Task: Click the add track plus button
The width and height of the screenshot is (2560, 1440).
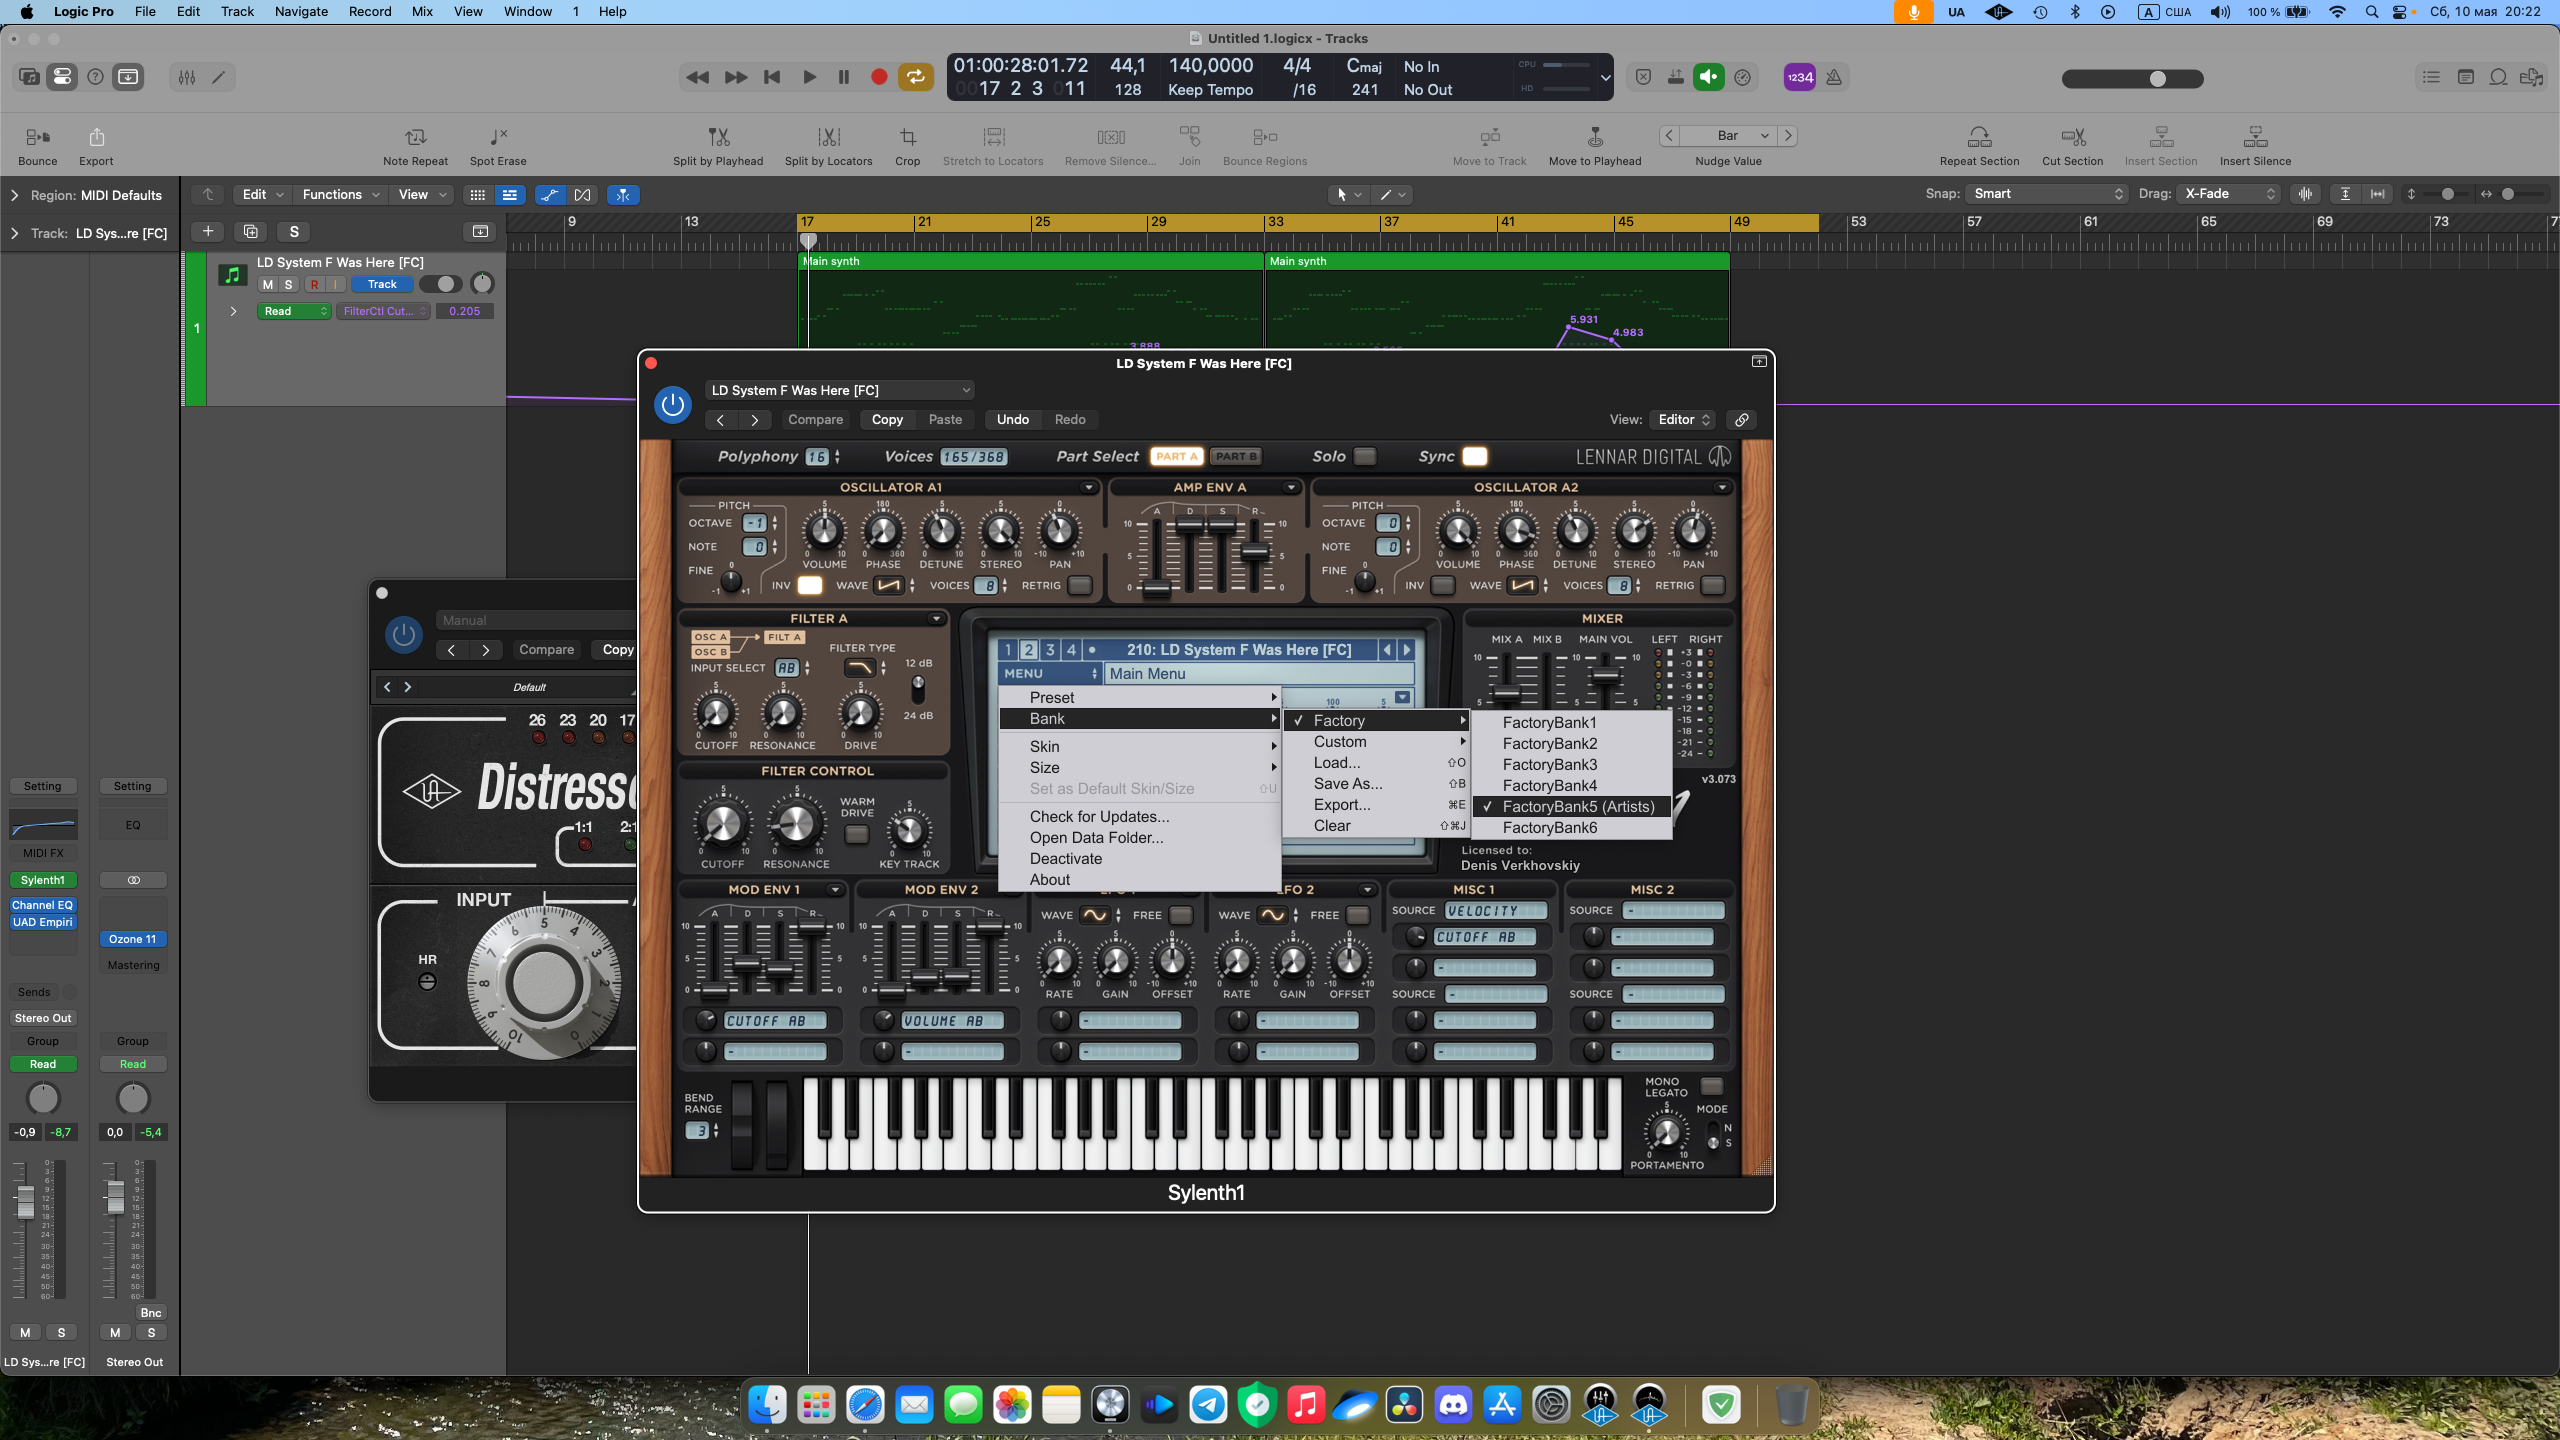Action: click(x=208, y=232)
